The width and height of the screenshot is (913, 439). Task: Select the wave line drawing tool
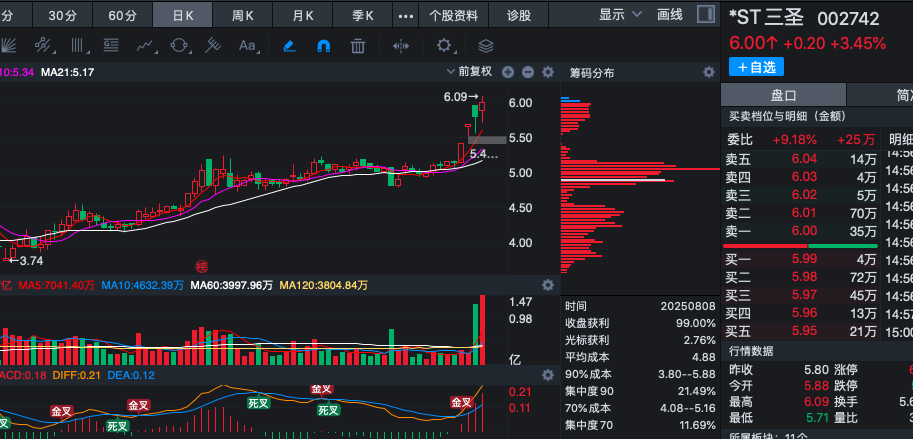[x=146, y=45]
